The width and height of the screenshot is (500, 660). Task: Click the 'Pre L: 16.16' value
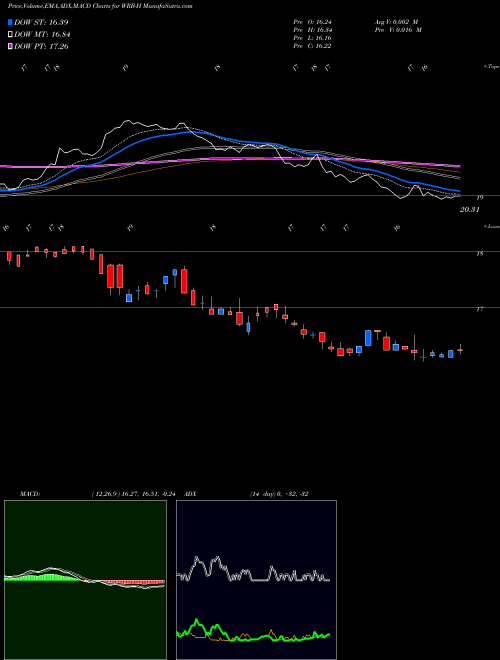[x=313, y=38]
